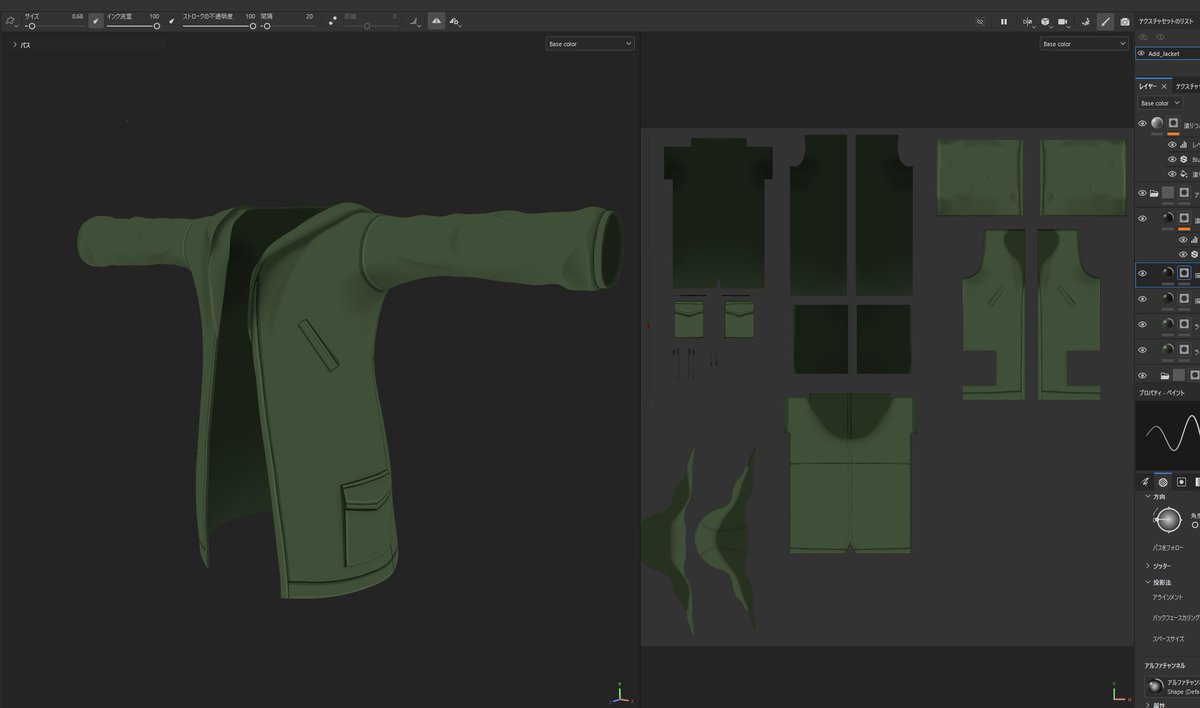Click the Pause engine icon in the toolbar

pyautogui.click(x=1003, y=21)
